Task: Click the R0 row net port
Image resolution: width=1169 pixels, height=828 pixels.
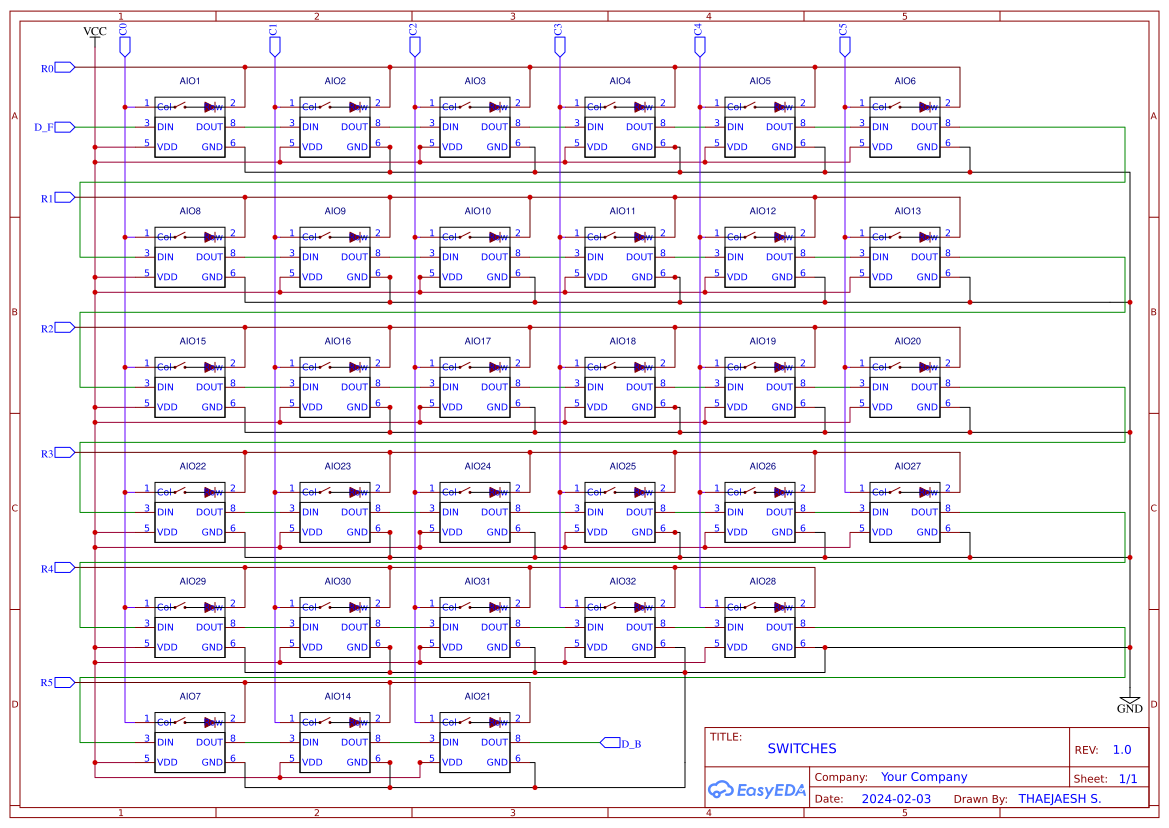Action: coord(64,68)
